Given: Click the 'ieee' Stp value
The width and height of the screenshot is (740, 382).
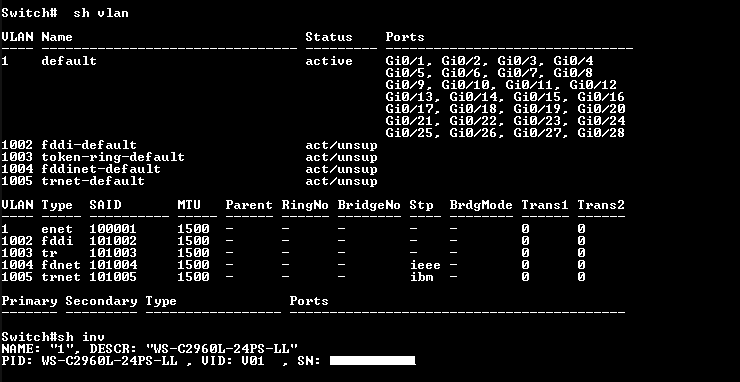Looking at the screenshot, I should (425, 265).
